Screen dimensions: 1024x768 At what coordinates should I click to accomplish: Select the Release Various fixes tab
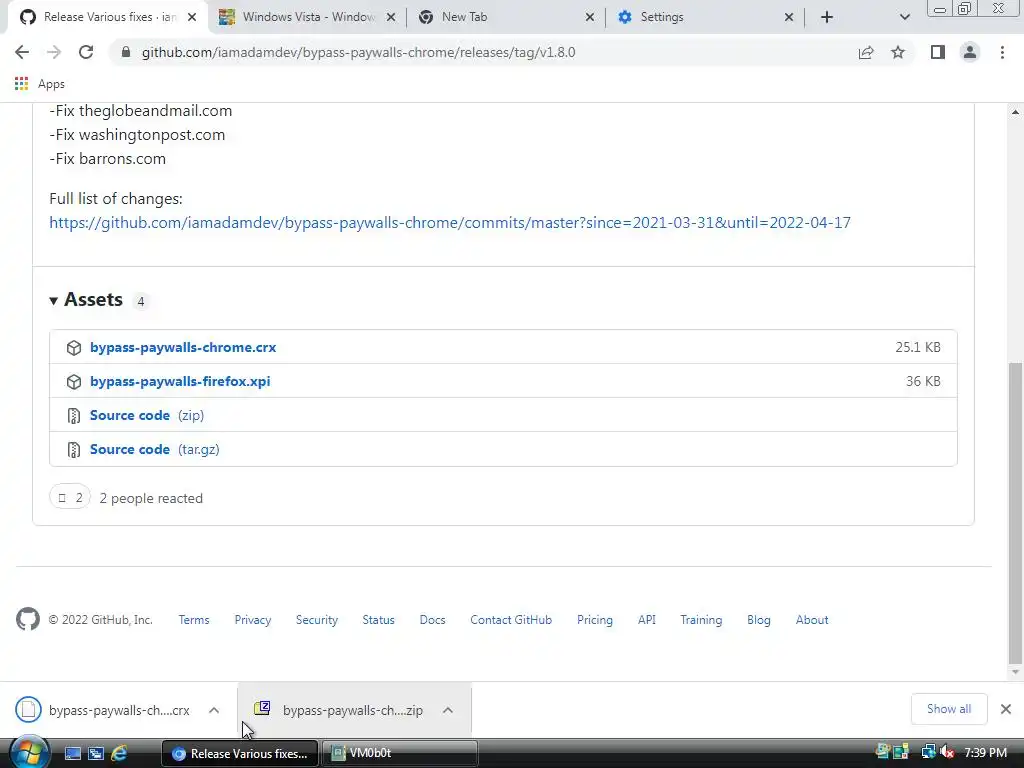pyautogui.click(x=108, y=17)
